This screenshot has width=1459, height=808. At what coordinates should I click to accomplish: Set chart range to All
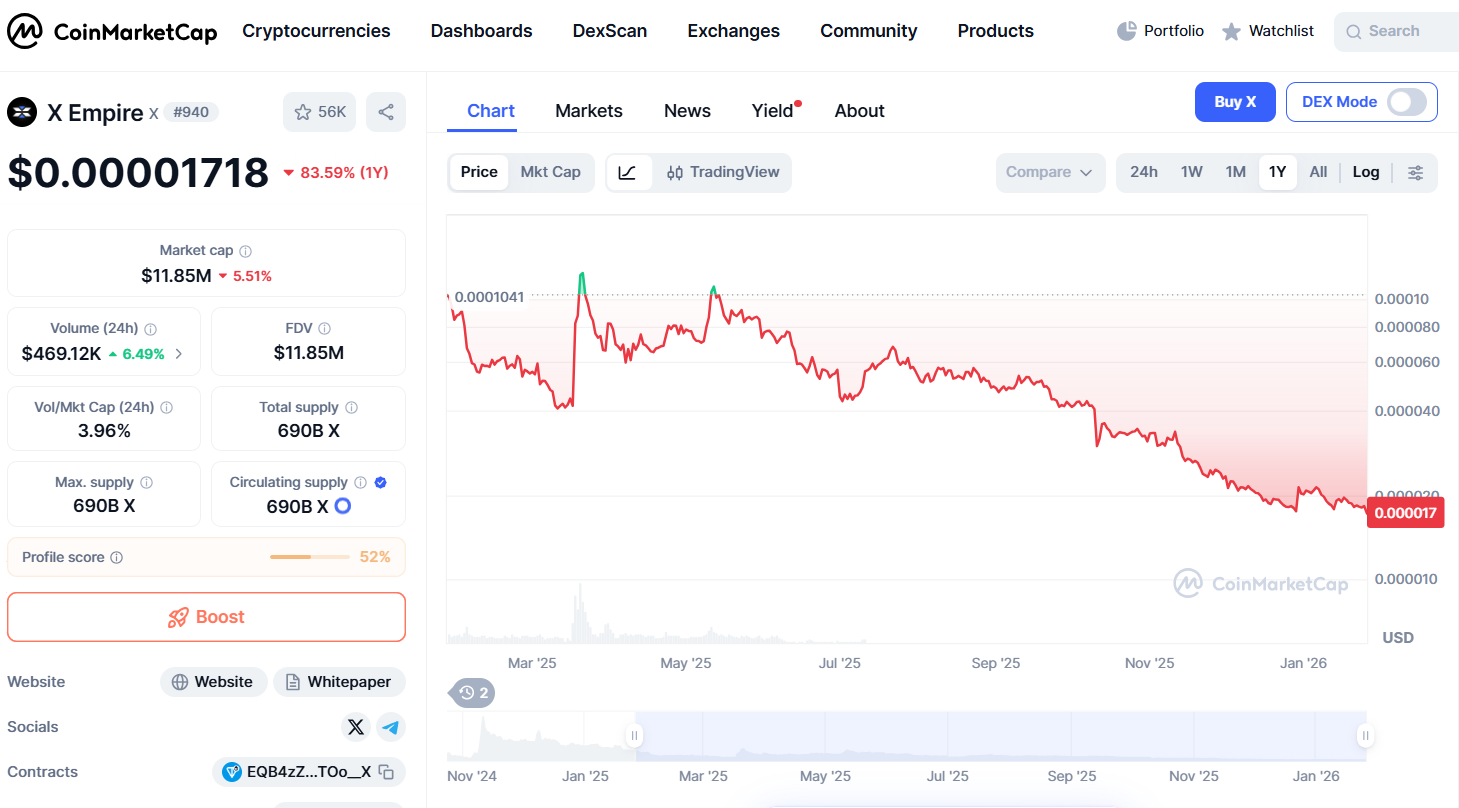tap(1318, 172)
